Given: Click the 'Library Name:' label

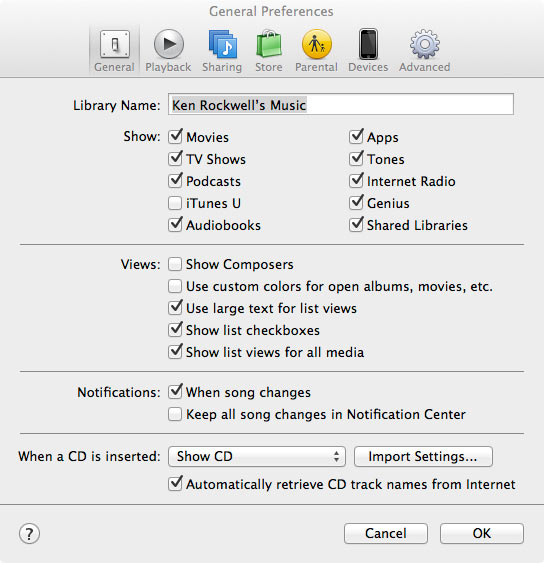Looking at the screenshot, I should (116, 106).
